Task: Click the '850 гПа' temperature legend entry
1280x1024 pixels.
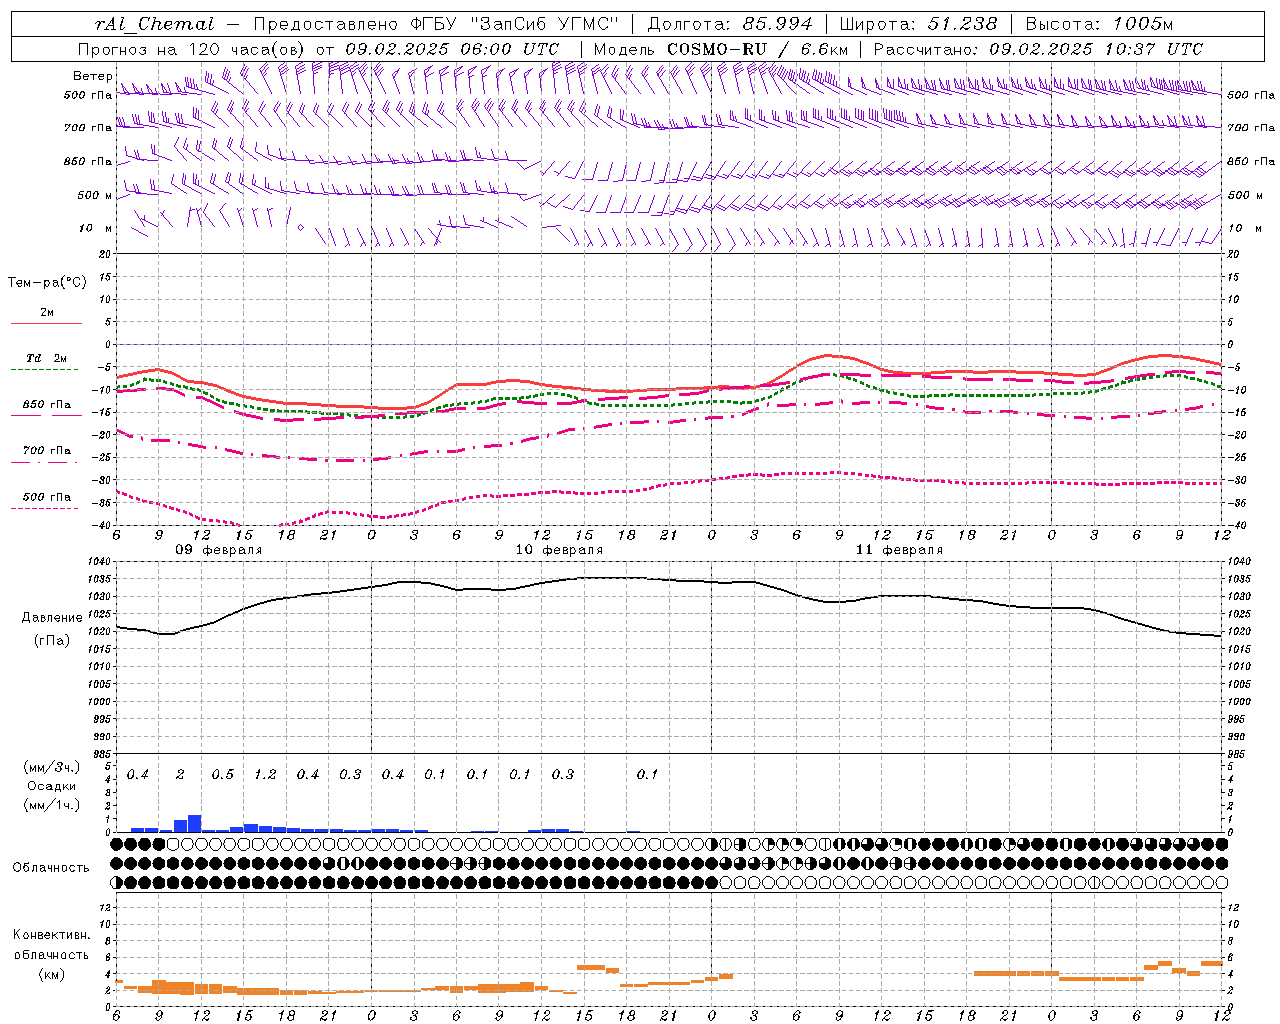Action: coord(47,405)
